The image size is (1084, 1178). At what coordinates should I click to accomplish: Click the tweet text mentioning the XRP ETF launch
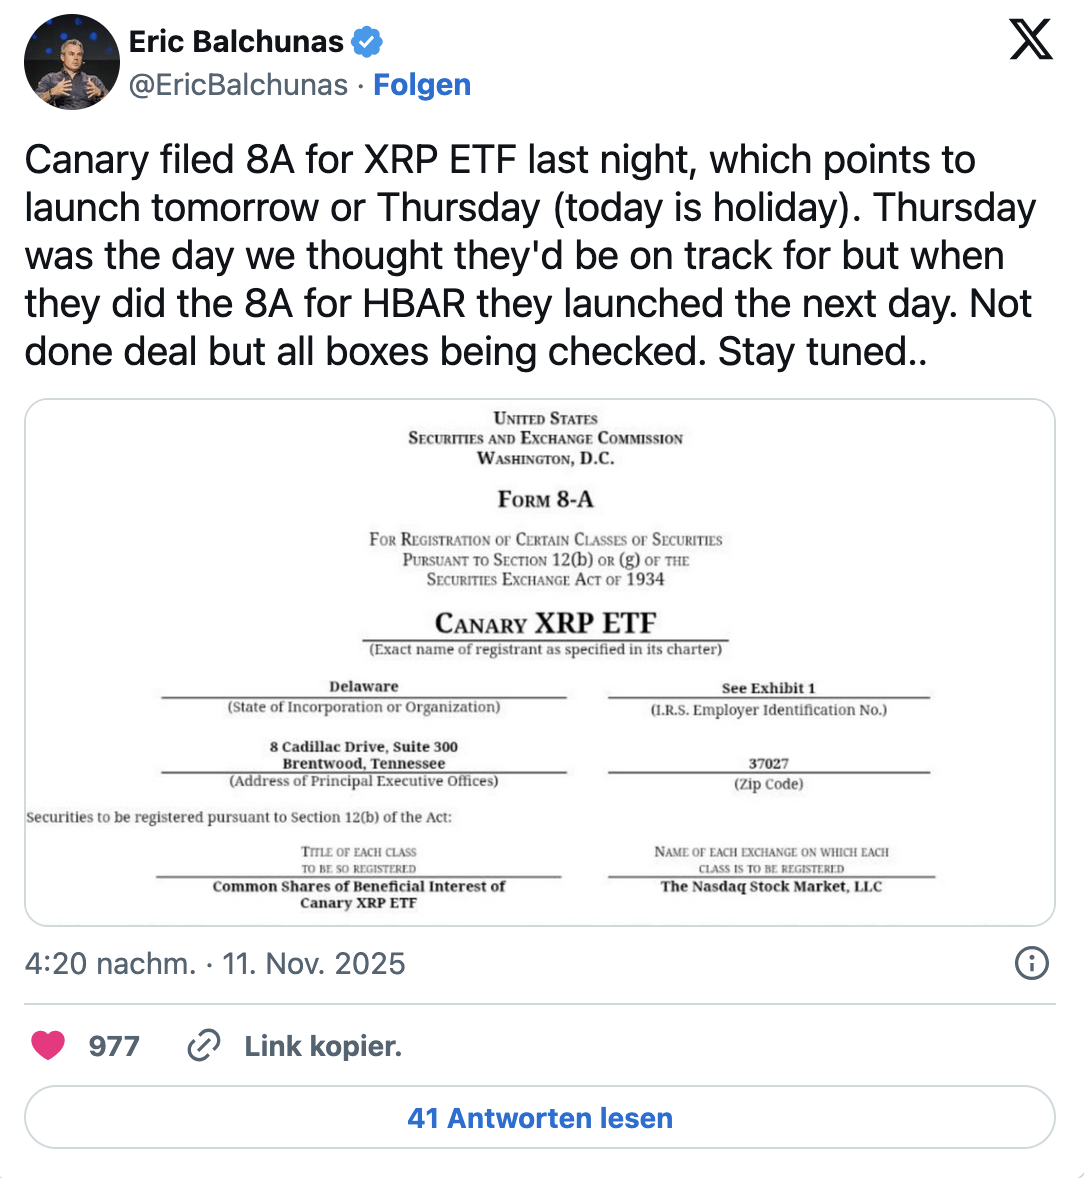(530, 255)
